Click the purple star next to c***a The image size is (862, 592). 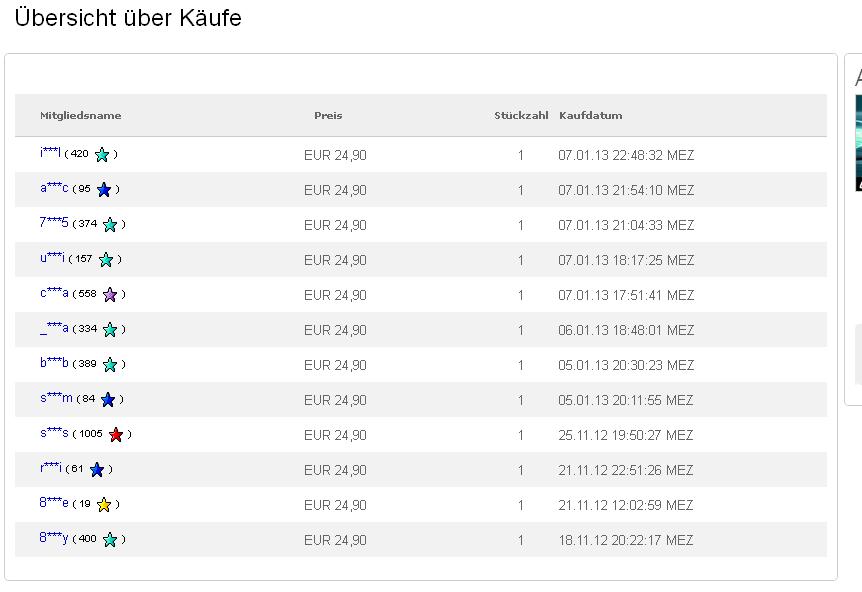point(110,295)
